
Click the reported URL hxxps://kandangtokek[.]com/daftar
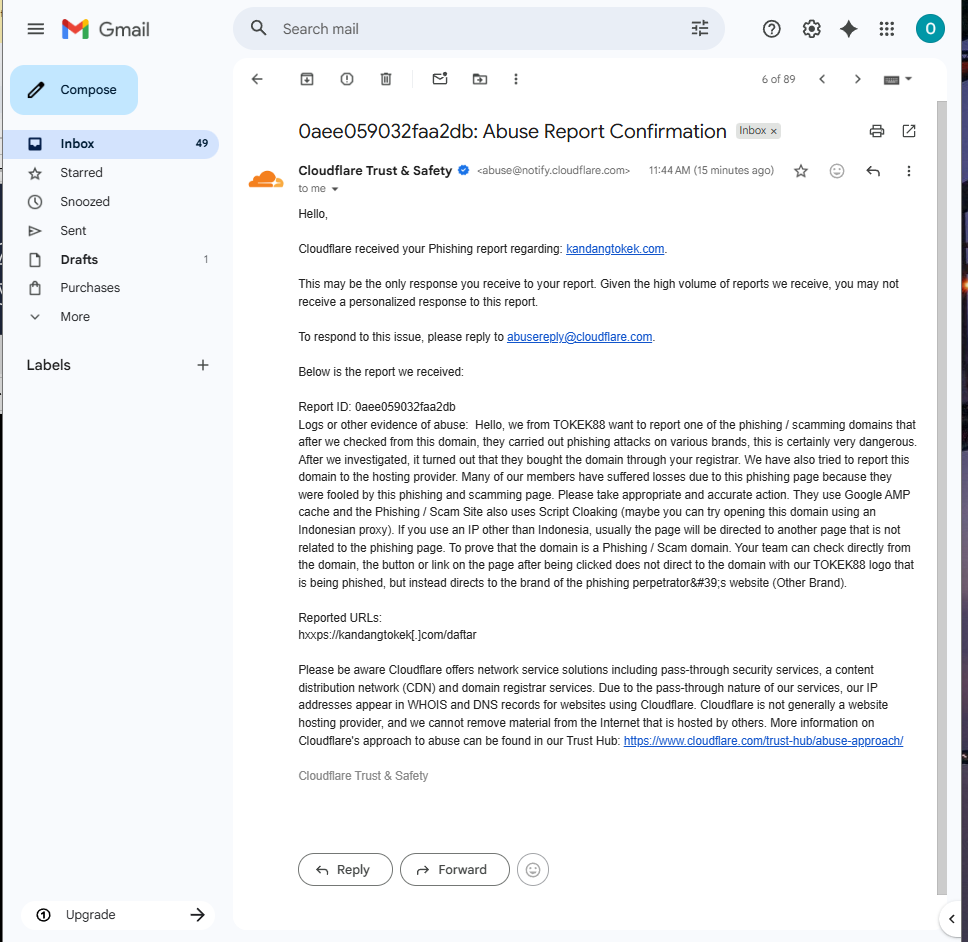387,635
